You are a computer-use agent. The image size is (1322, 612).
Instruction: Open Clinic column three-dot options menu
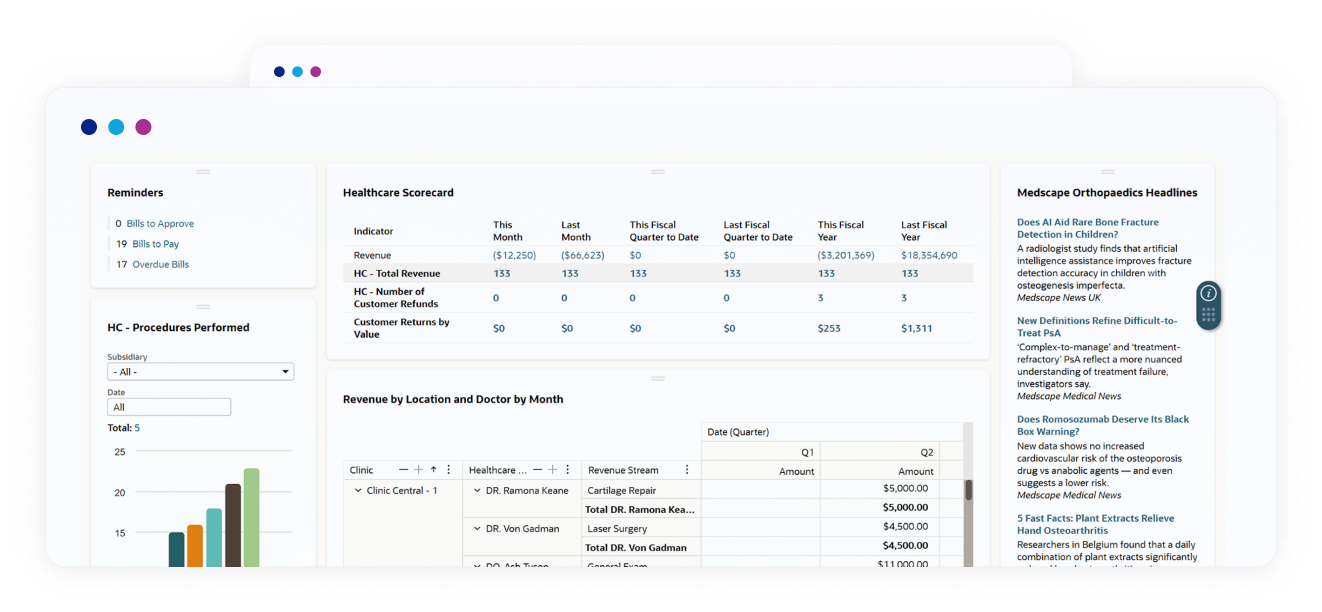448,470
